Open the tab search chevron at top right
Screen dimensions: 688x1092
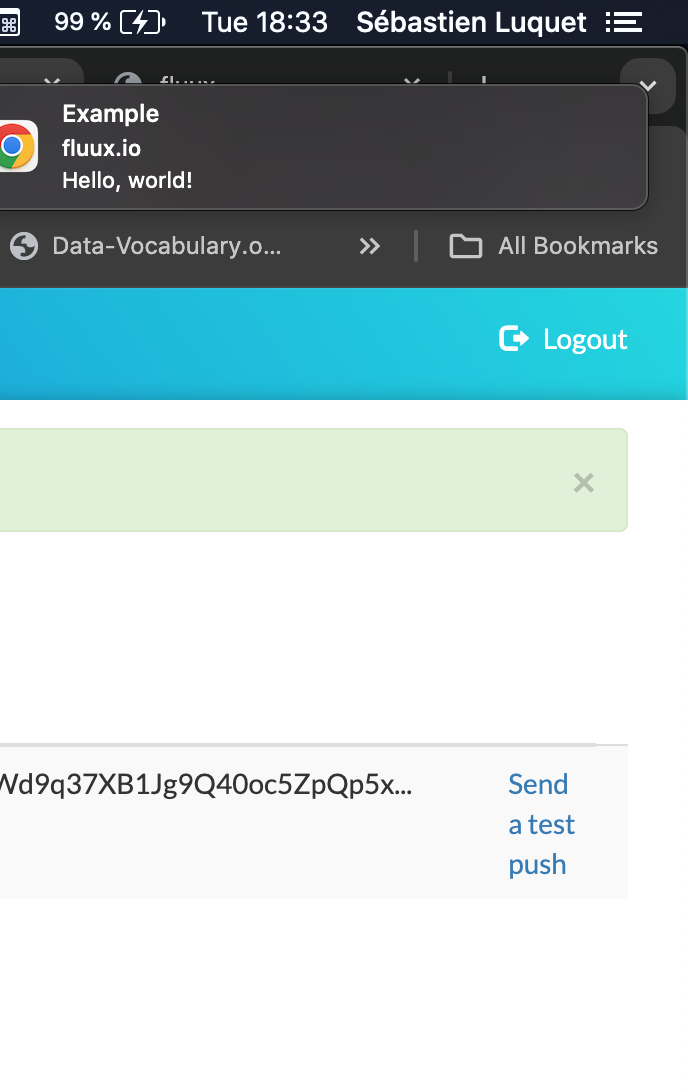click(x=648, y=86)
